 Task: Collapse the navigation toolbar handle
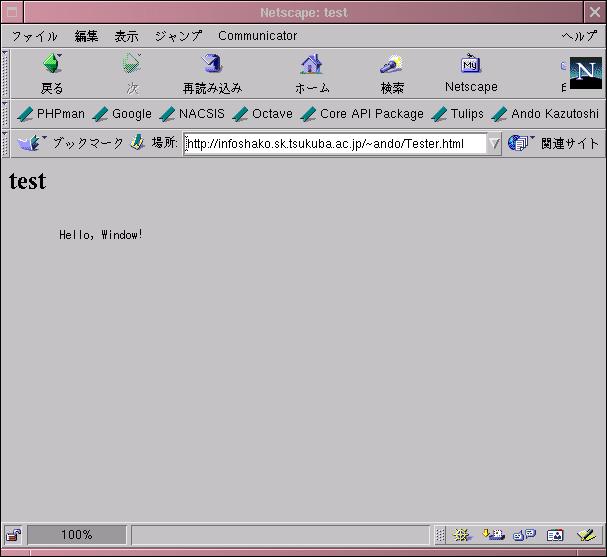pos(5,74)
